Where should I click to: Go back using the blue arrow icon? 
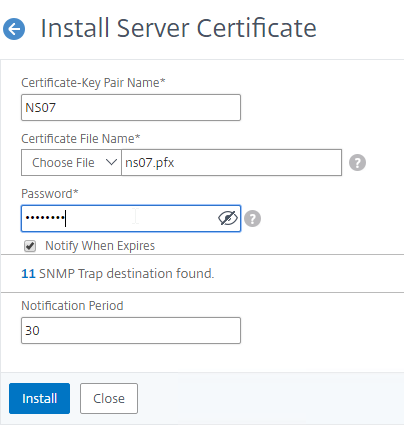[14, 29]
